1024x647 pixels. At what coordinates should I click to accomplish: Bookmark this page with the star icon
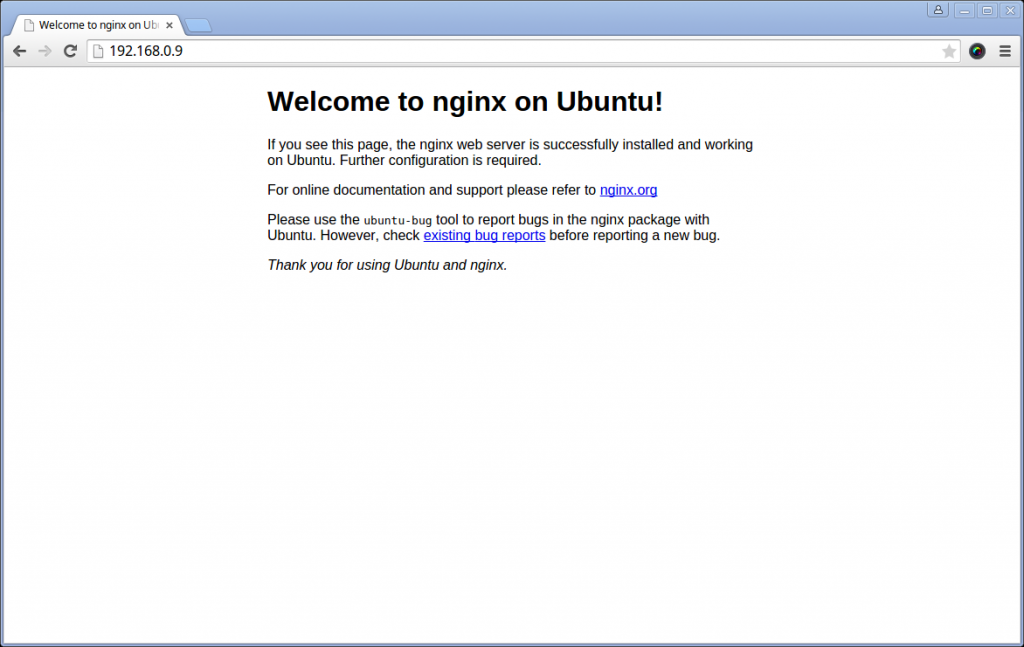(x=950, y=51)
